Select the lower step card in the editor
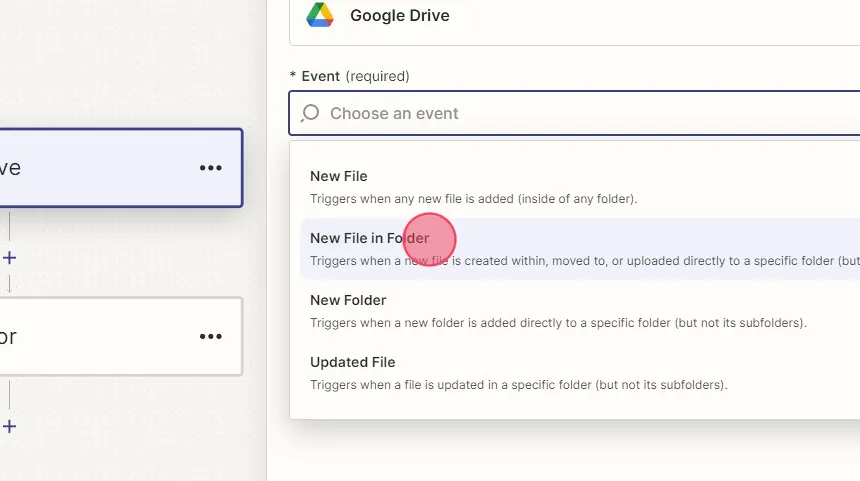This screenshot has width=860, height=481. [121, 336]
